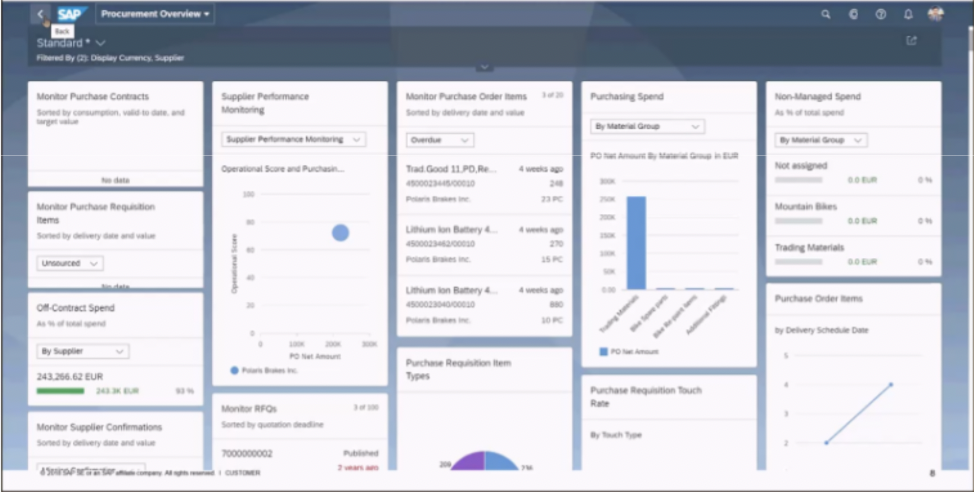Open the Unsourced dropdown
The image size is (974, 492).
[x=70, y=263]
